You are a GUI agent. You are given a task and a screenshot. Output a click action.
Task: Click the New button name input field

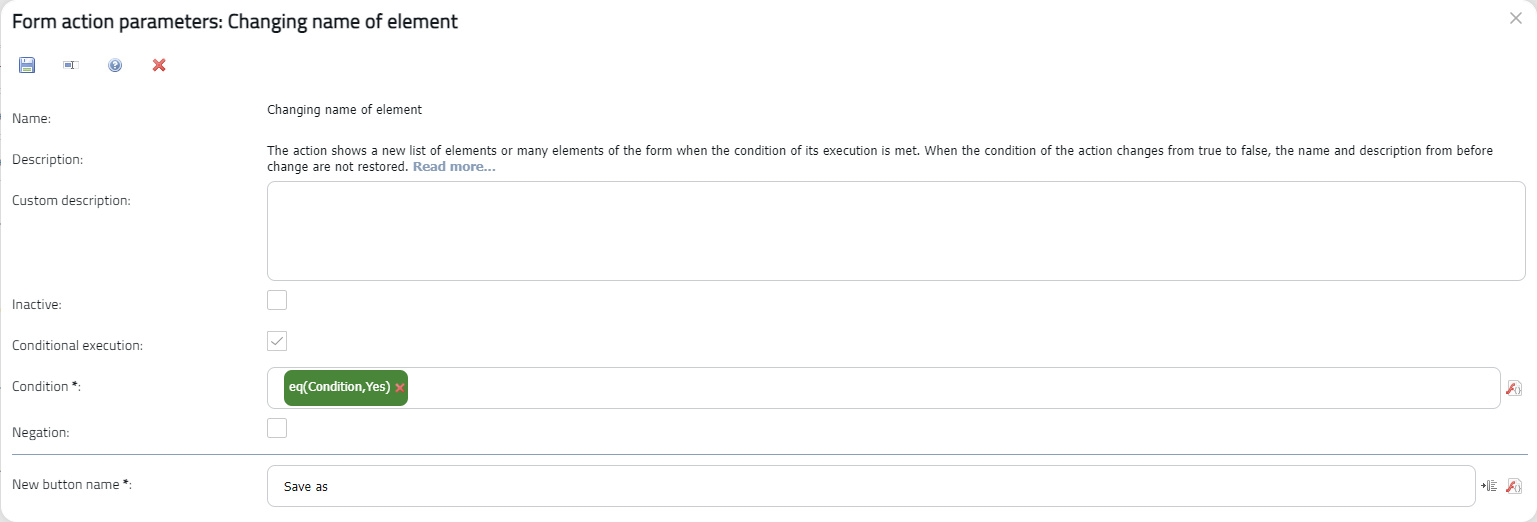(870, 486)
